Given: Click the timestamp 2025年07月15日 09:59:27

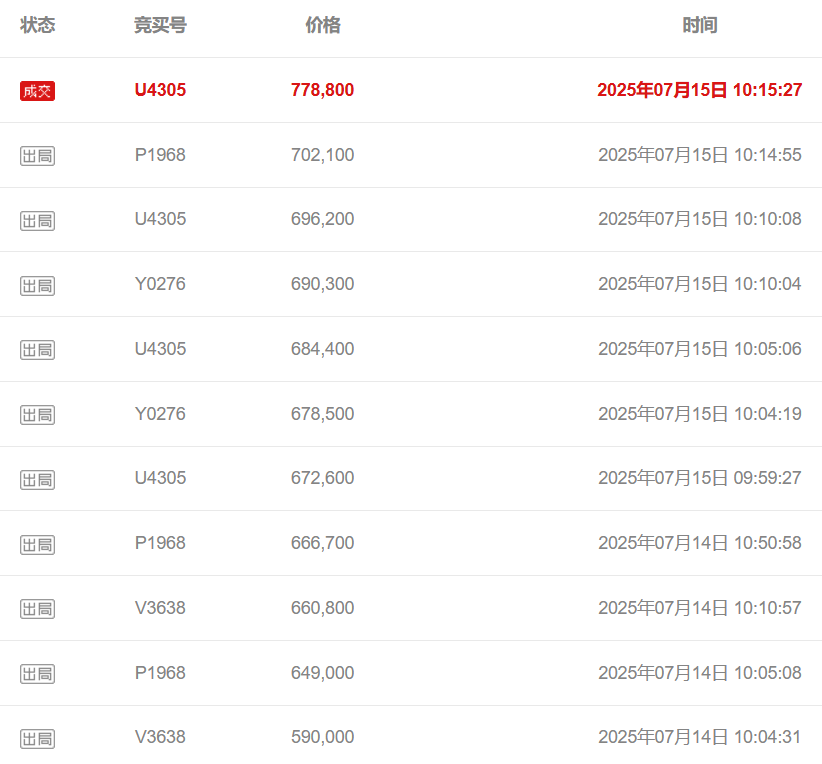Looking at the screenshot, I should tap(699, 478).
